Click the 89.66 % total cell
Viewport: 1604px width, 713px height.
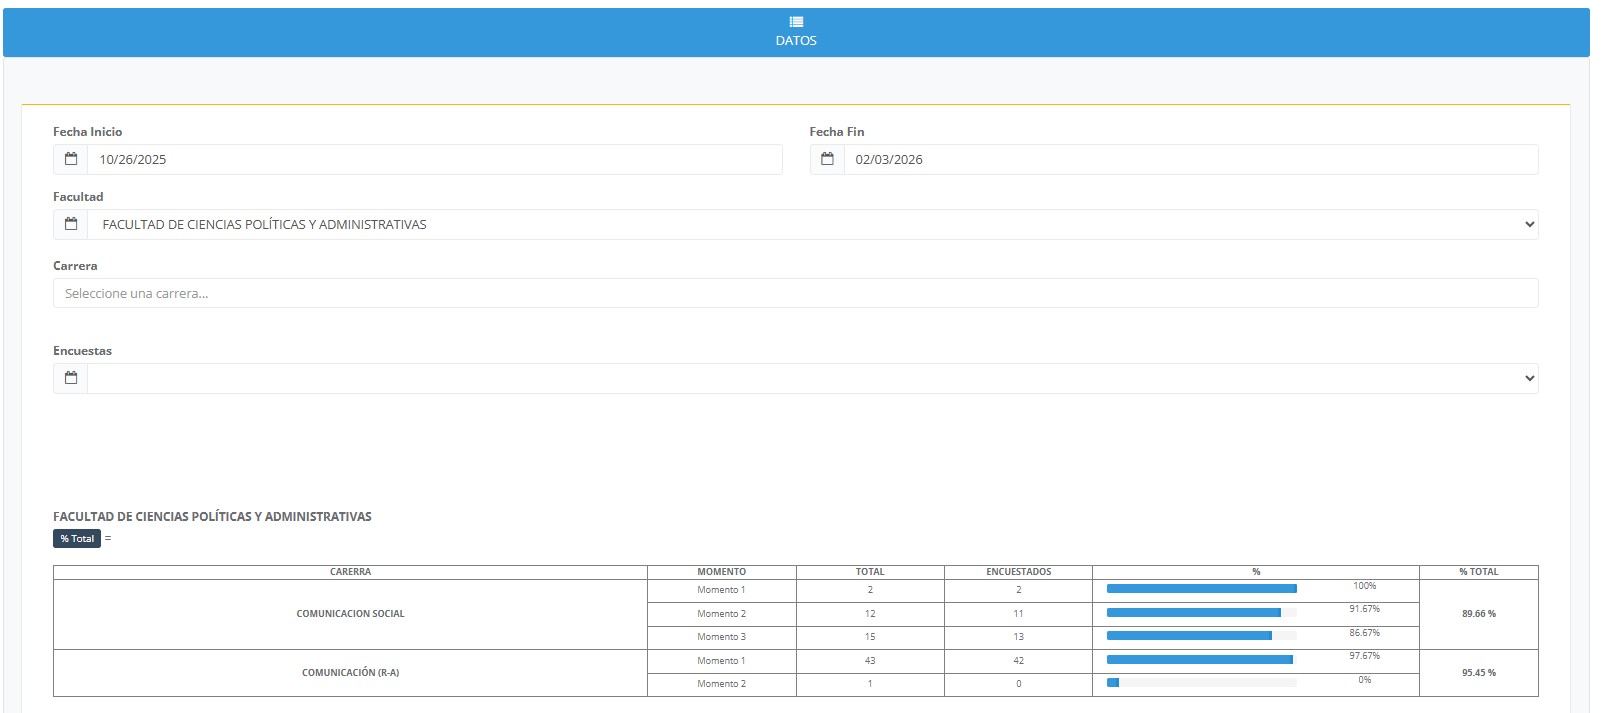point(1479,614)
